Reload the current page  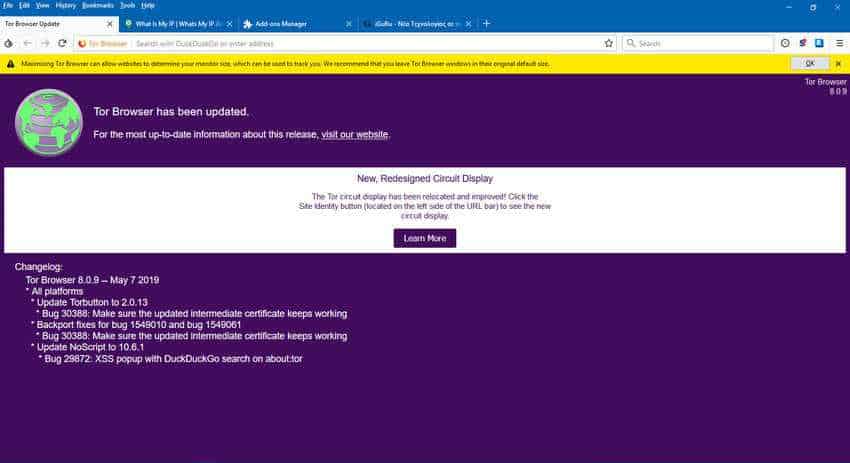(62, 43)
